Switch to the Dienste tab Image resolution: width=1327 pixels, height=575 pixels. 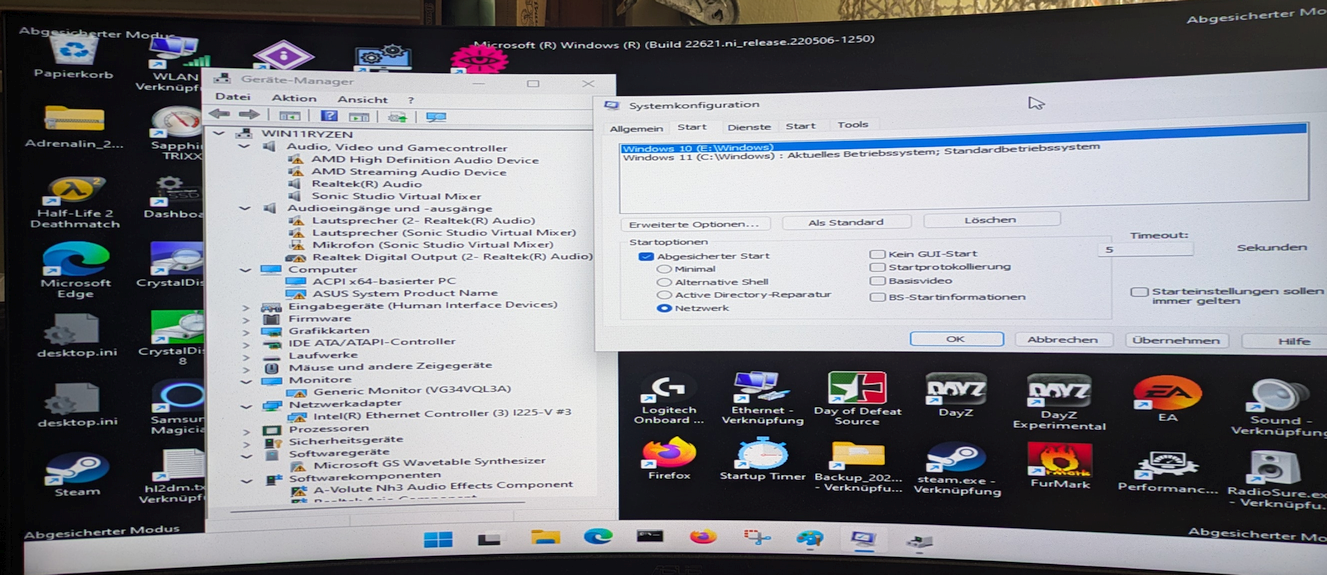[749, 127]
